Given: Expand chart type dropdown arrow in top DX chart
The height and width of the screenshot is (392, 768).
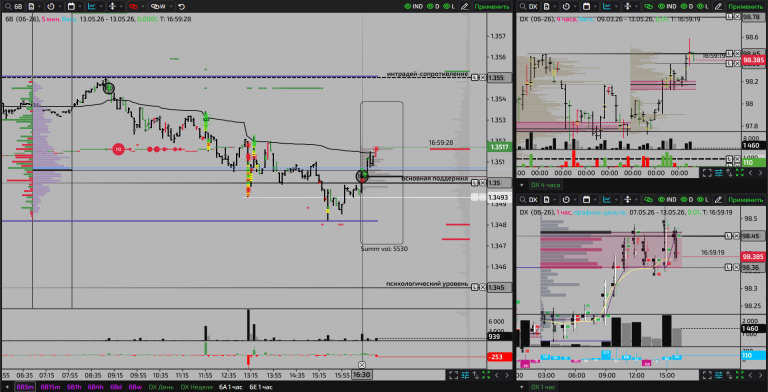Looking at the screenshot, I should (x=616, y=6).
